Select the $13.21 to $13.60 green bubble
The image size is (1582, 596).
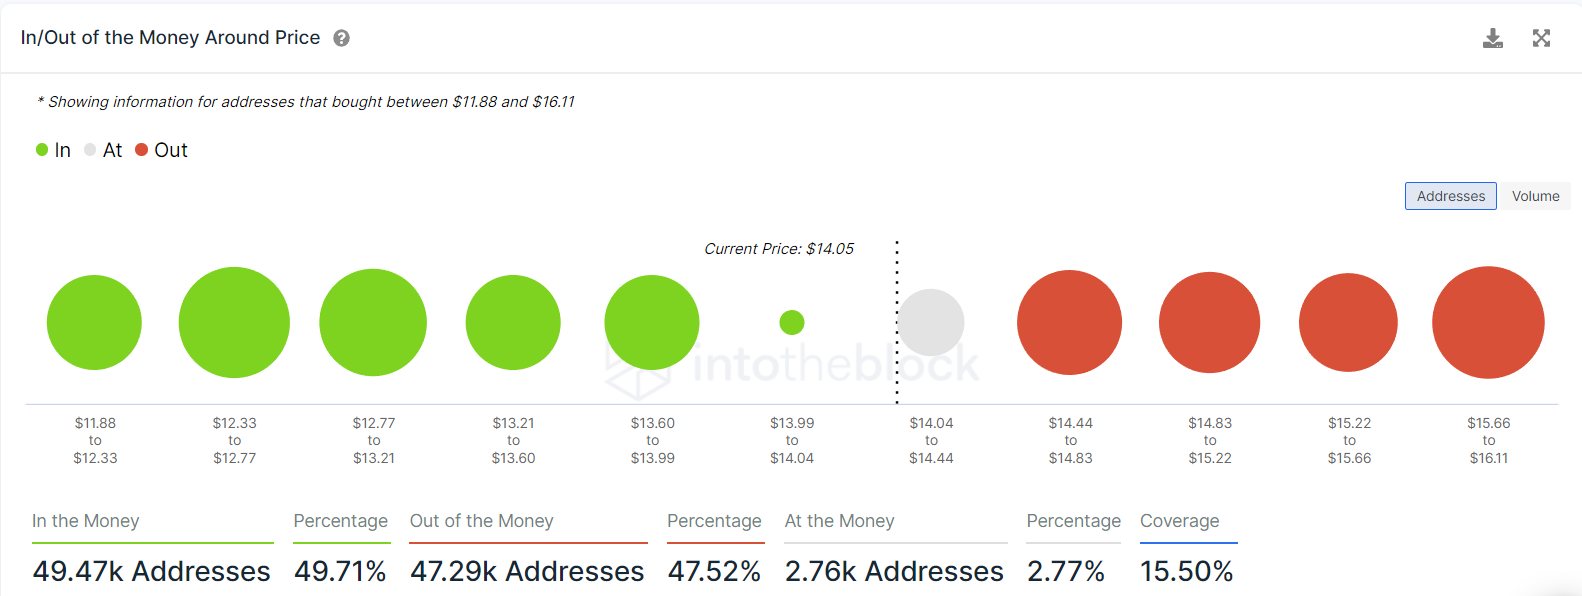pyautogui.click(x=513, y=322)
